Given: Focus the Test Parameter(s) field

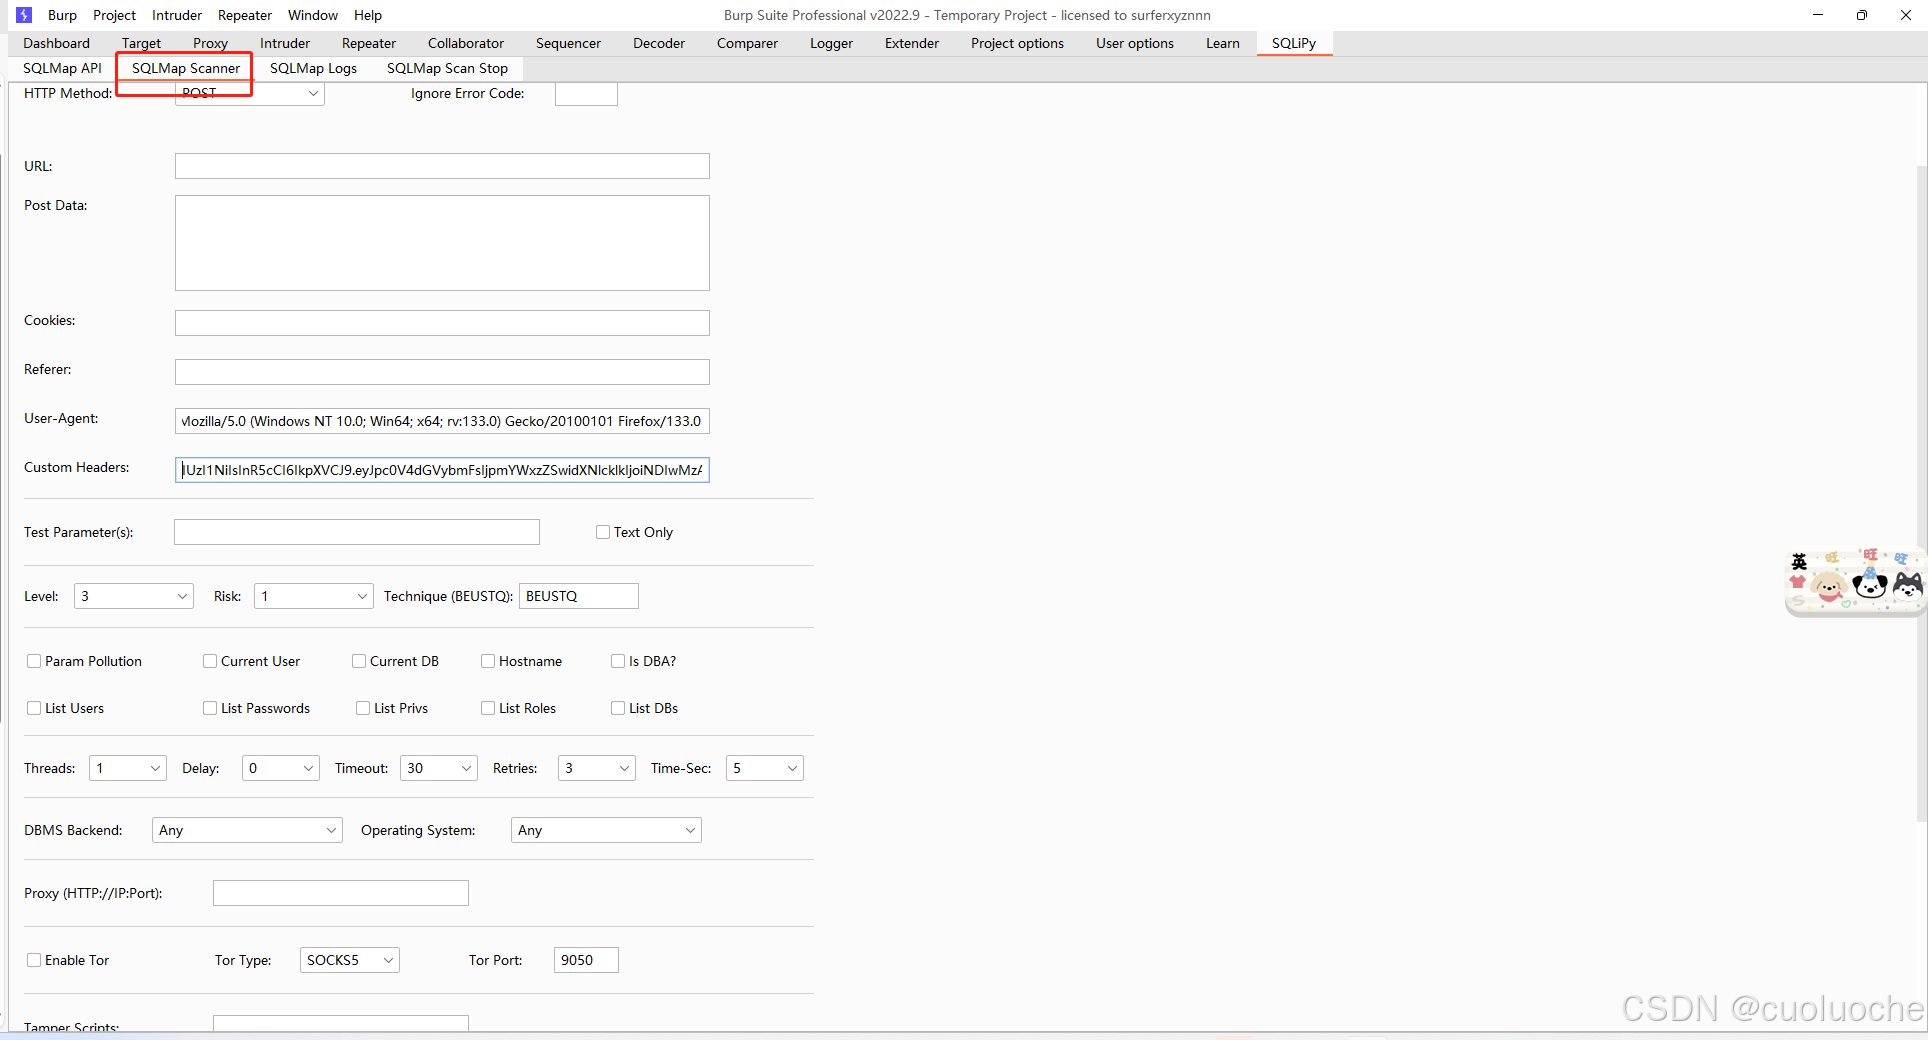Looking at the screenshot, I should click(x=357, y=532).
